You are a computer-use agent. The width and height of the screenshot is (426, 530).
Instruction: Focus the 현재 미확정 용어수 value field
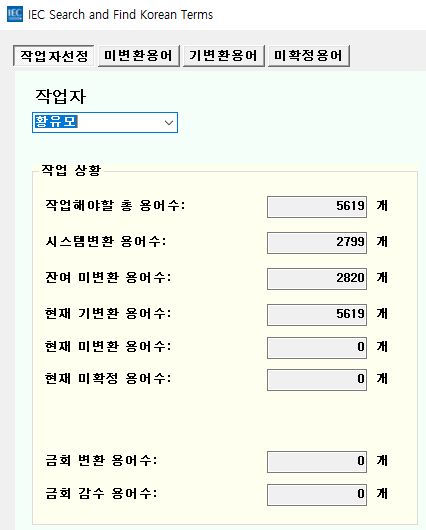click(x=317, y=380)
